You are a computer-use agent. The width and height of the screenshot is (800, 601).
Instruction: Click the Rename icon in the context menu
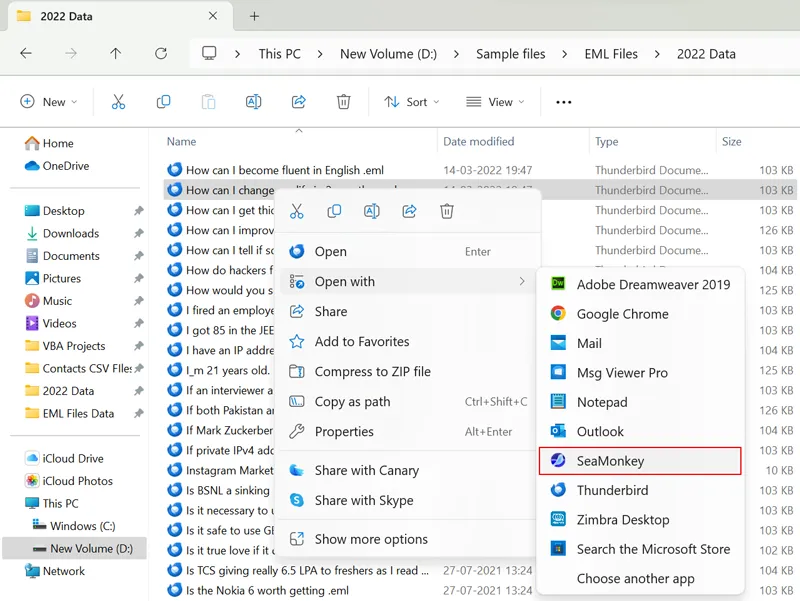click(371, 211)
